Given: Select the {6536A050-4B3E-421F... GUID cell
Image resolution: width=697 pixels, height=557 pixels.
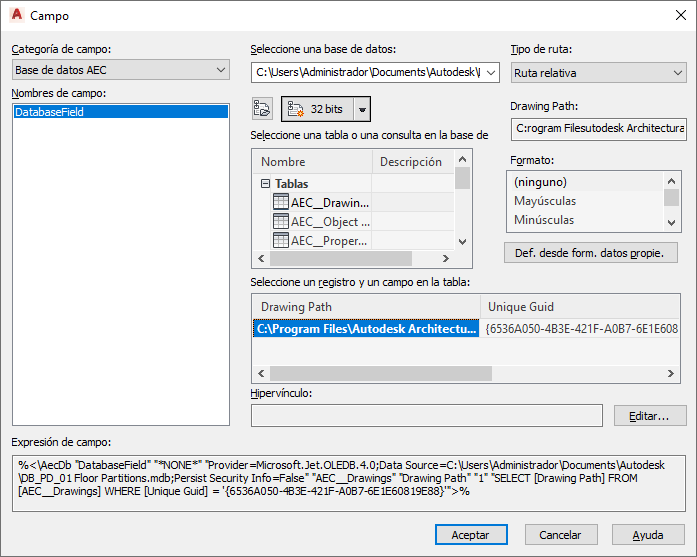Looking at the screenshot, I should 580,329.
